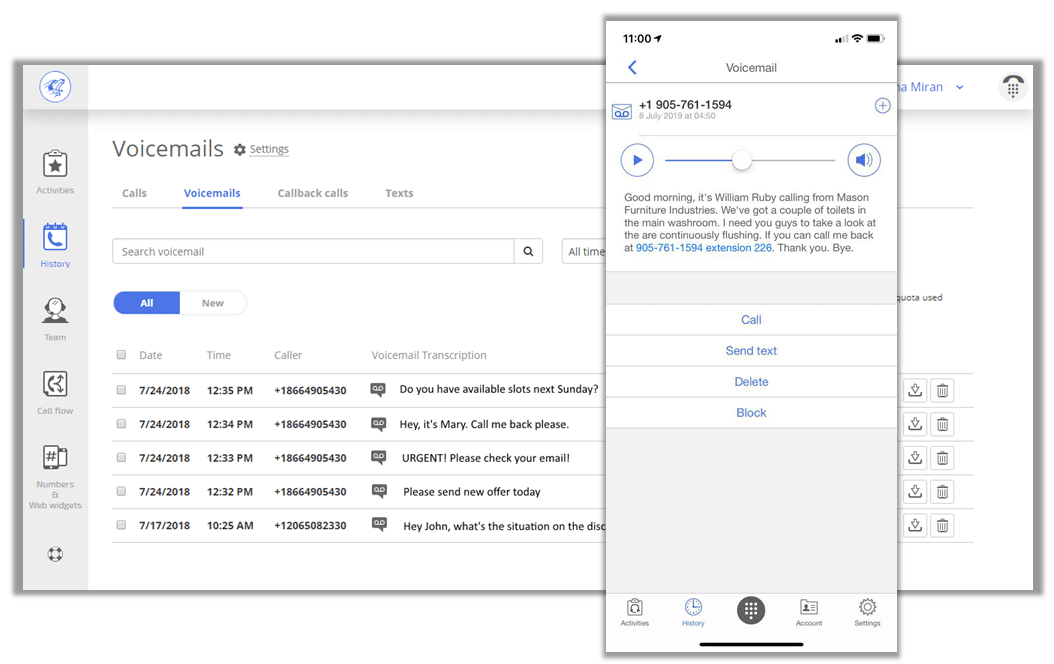Trash the 12:32 PM voicemail

(x=942, y=491)
